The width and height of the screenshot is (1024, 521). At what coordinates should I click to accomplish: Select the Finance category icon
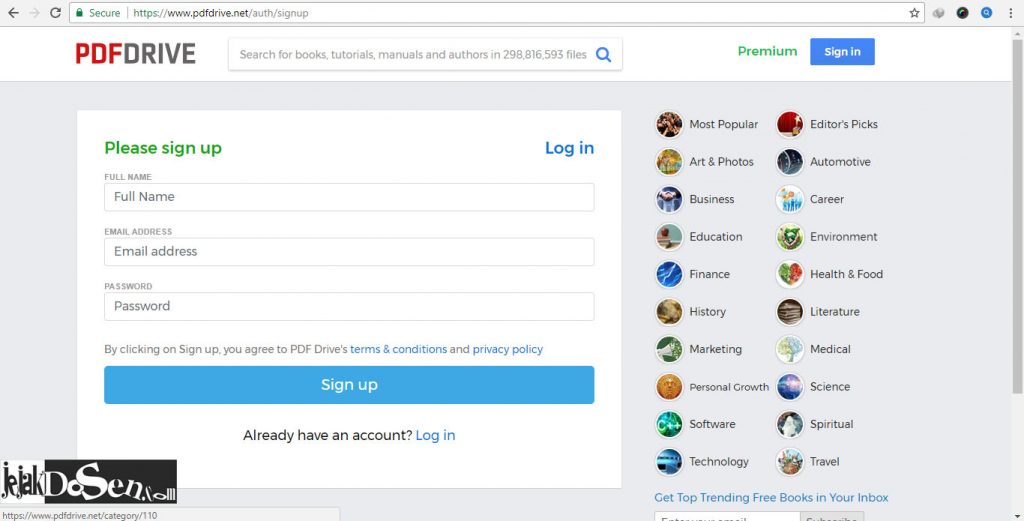click(669, 274)
